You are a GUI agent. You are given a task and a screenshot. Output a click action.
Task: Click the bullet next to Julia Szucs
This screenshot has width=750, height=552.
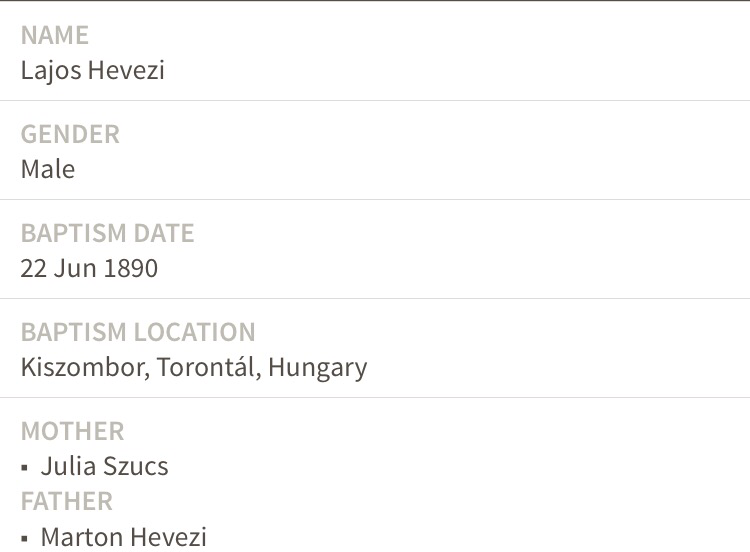pyautogui.click(x=25, y=467)
